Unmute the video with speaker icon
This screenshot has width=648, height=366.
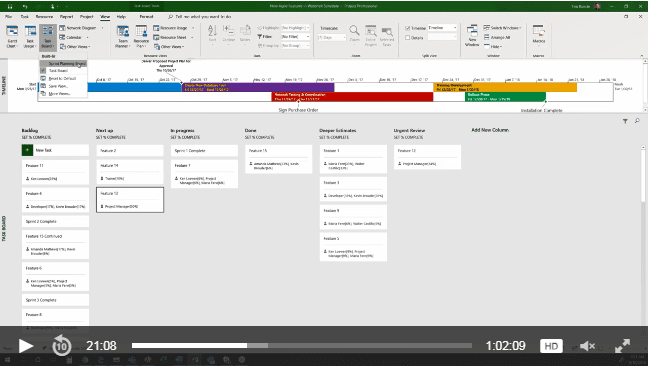[x=587, y=346]
